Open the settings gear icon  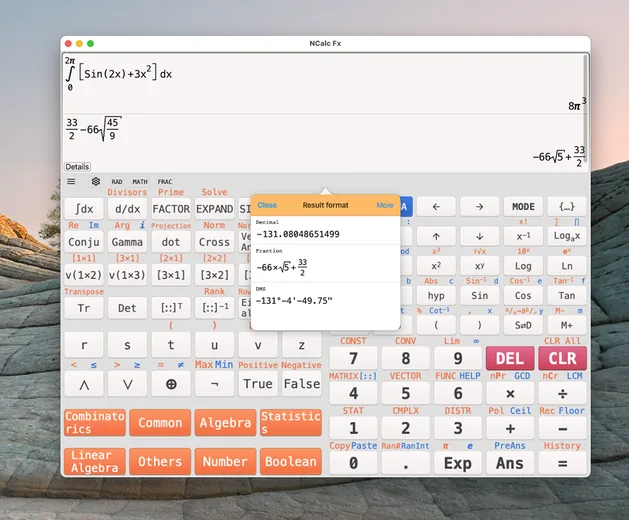(95, 181)
